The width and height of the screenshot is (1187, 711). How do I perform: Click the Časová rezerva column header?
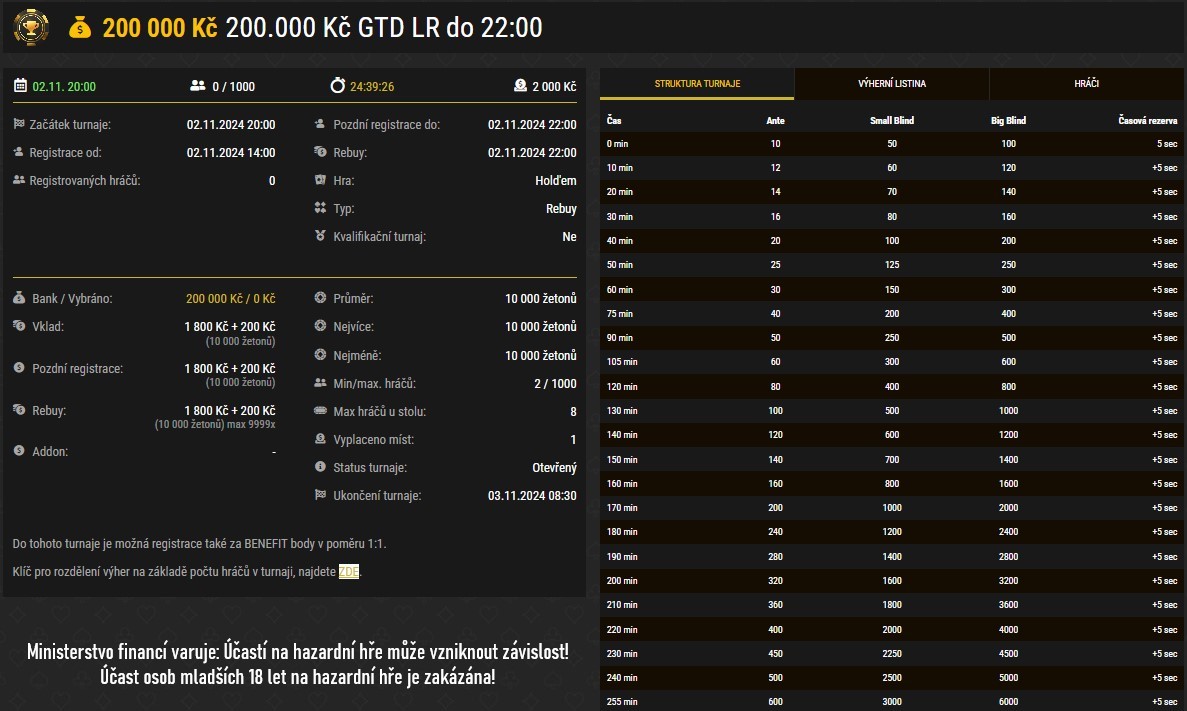(1148, 120)
